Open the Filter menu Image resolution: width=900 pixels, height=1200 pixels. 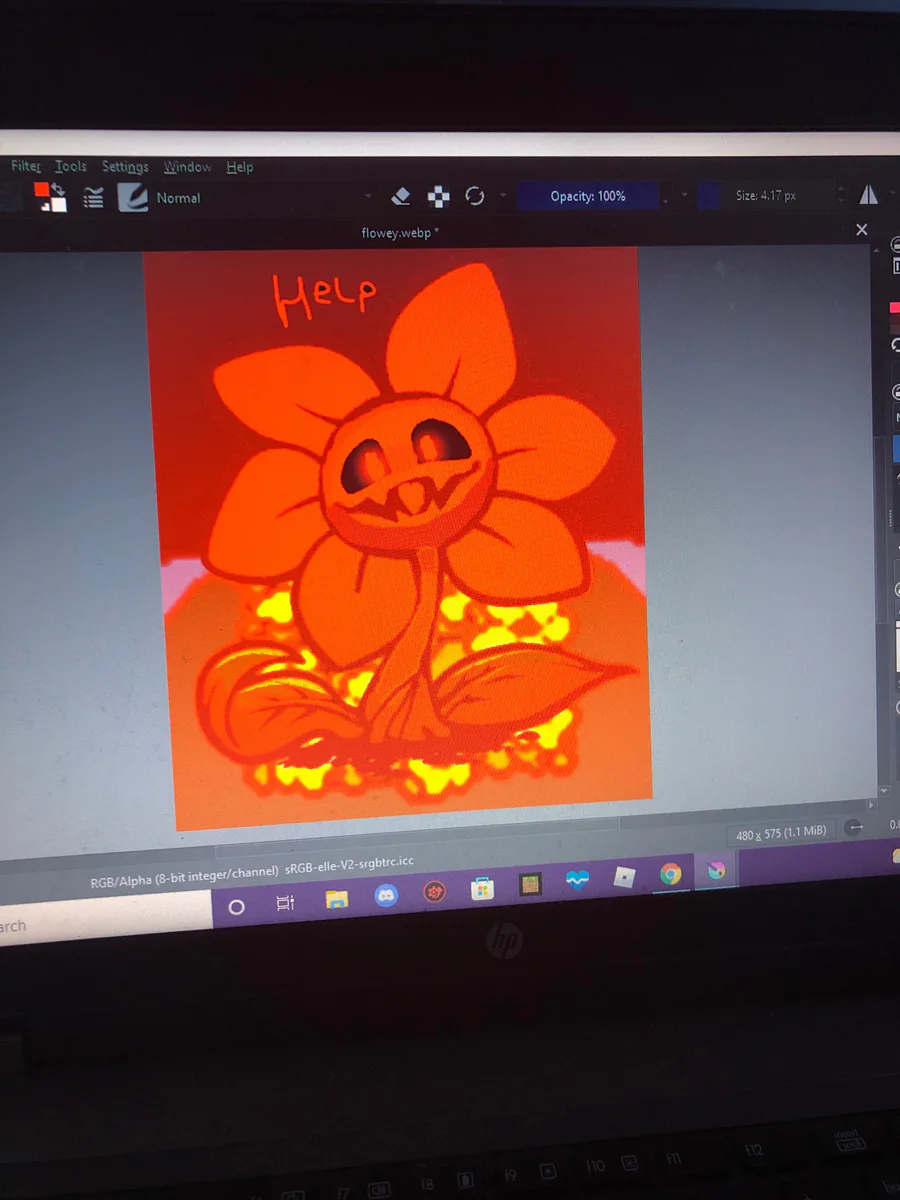[26, 166]
